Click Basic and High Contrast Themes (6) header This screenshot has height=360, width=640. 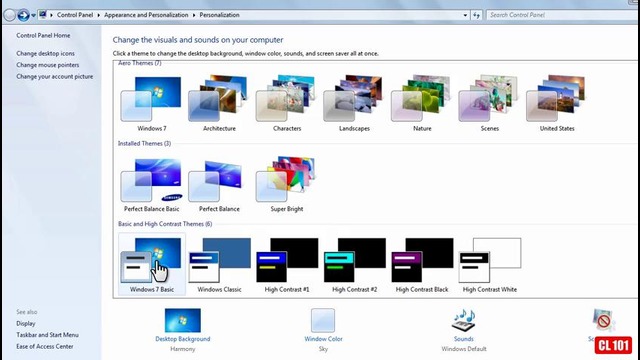165,224
